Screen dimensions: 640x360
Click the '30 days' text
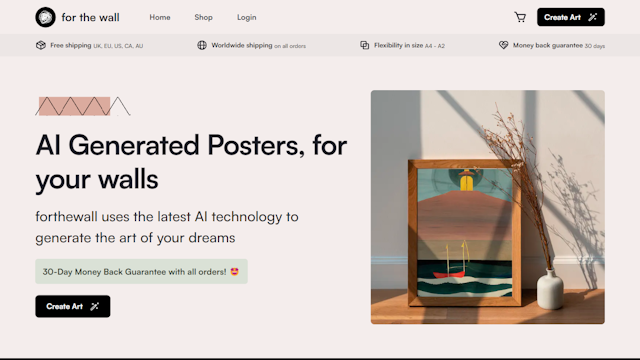pyautogui.click(x=595, y=46)
